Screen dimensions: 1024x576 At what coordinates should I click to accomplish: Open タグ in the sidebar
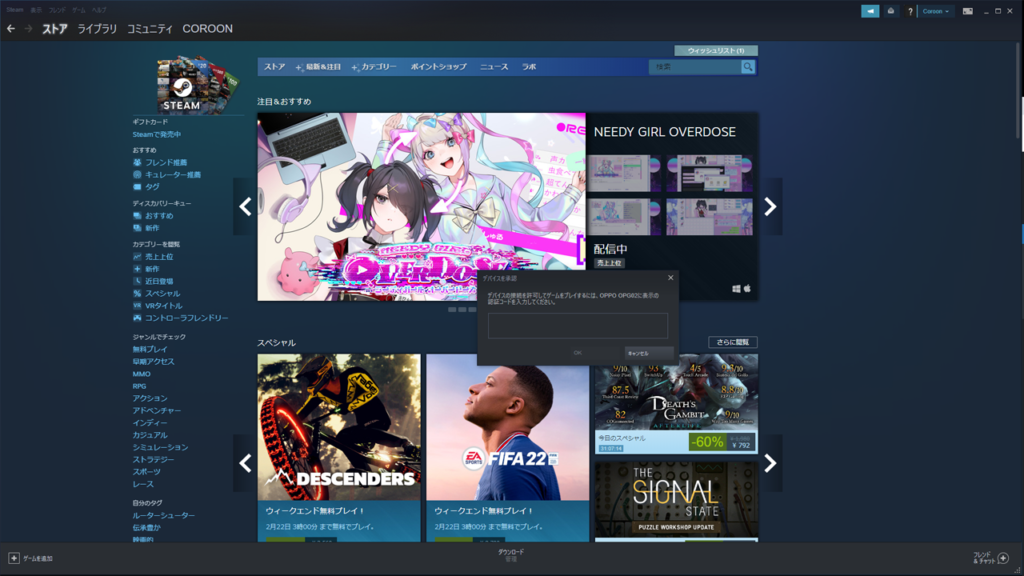[152, 187]
